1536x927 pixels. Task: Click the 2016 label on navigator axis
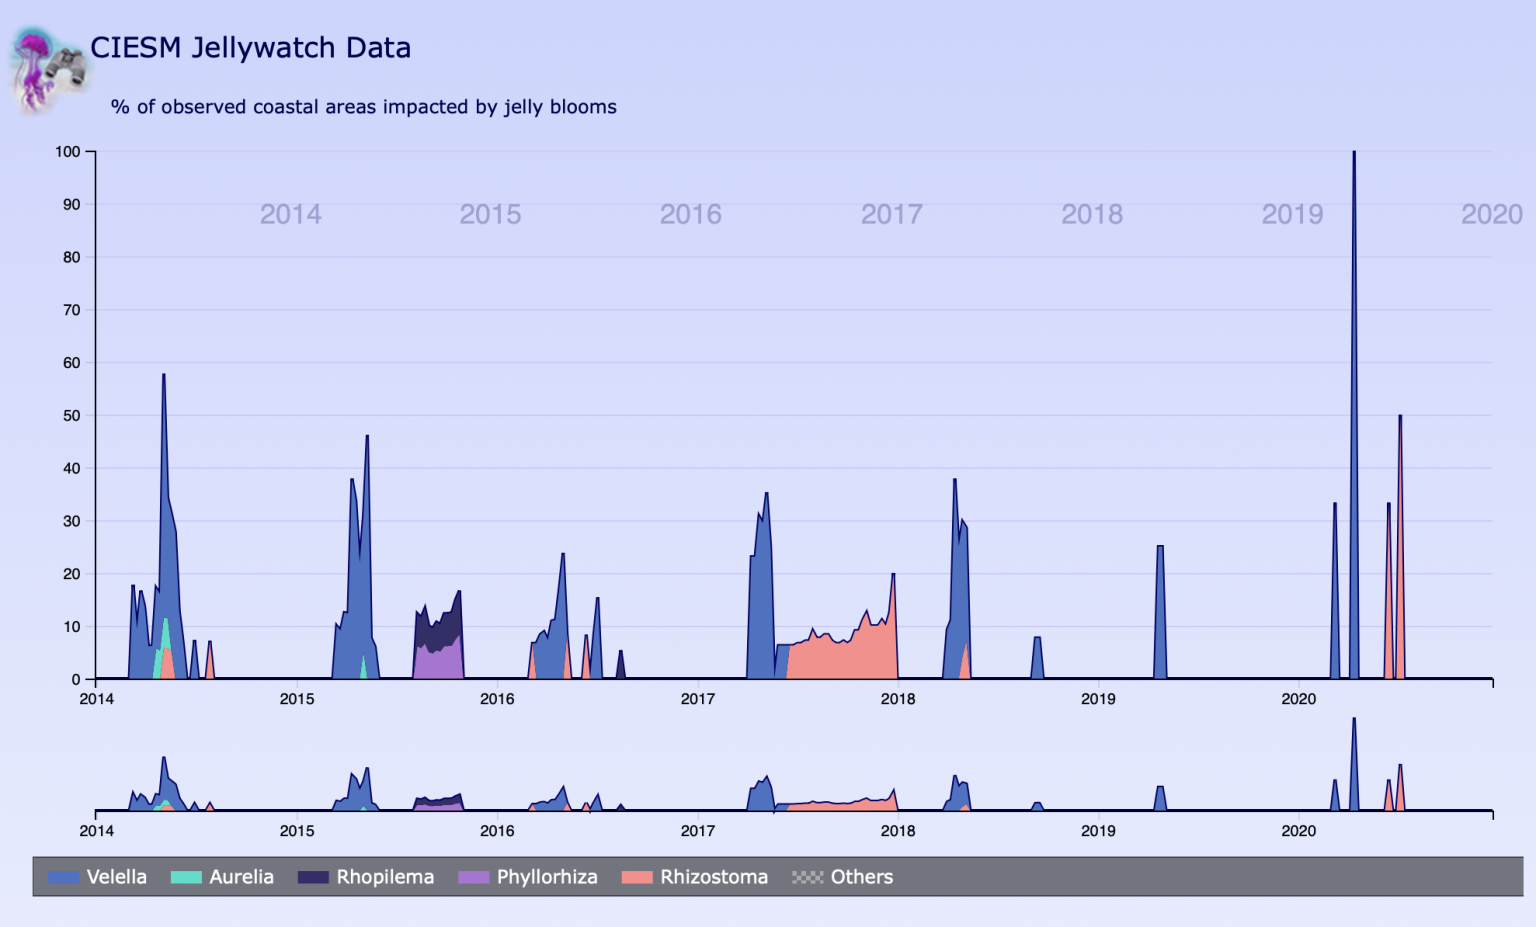pyautogui.click(x=497, y=831)
